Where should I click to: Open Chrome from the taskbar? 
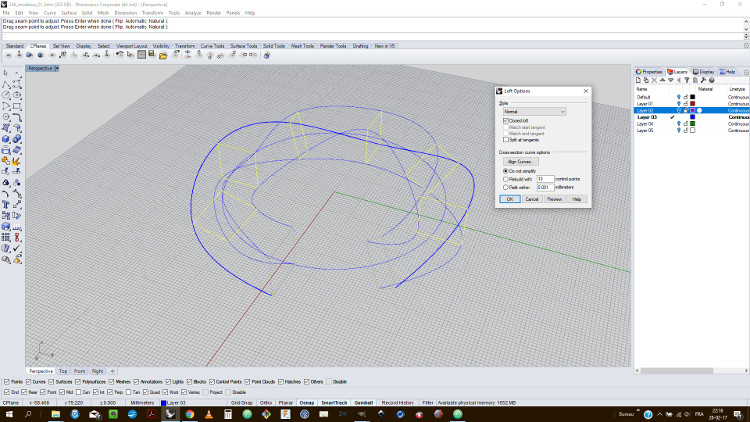(190, 414)
